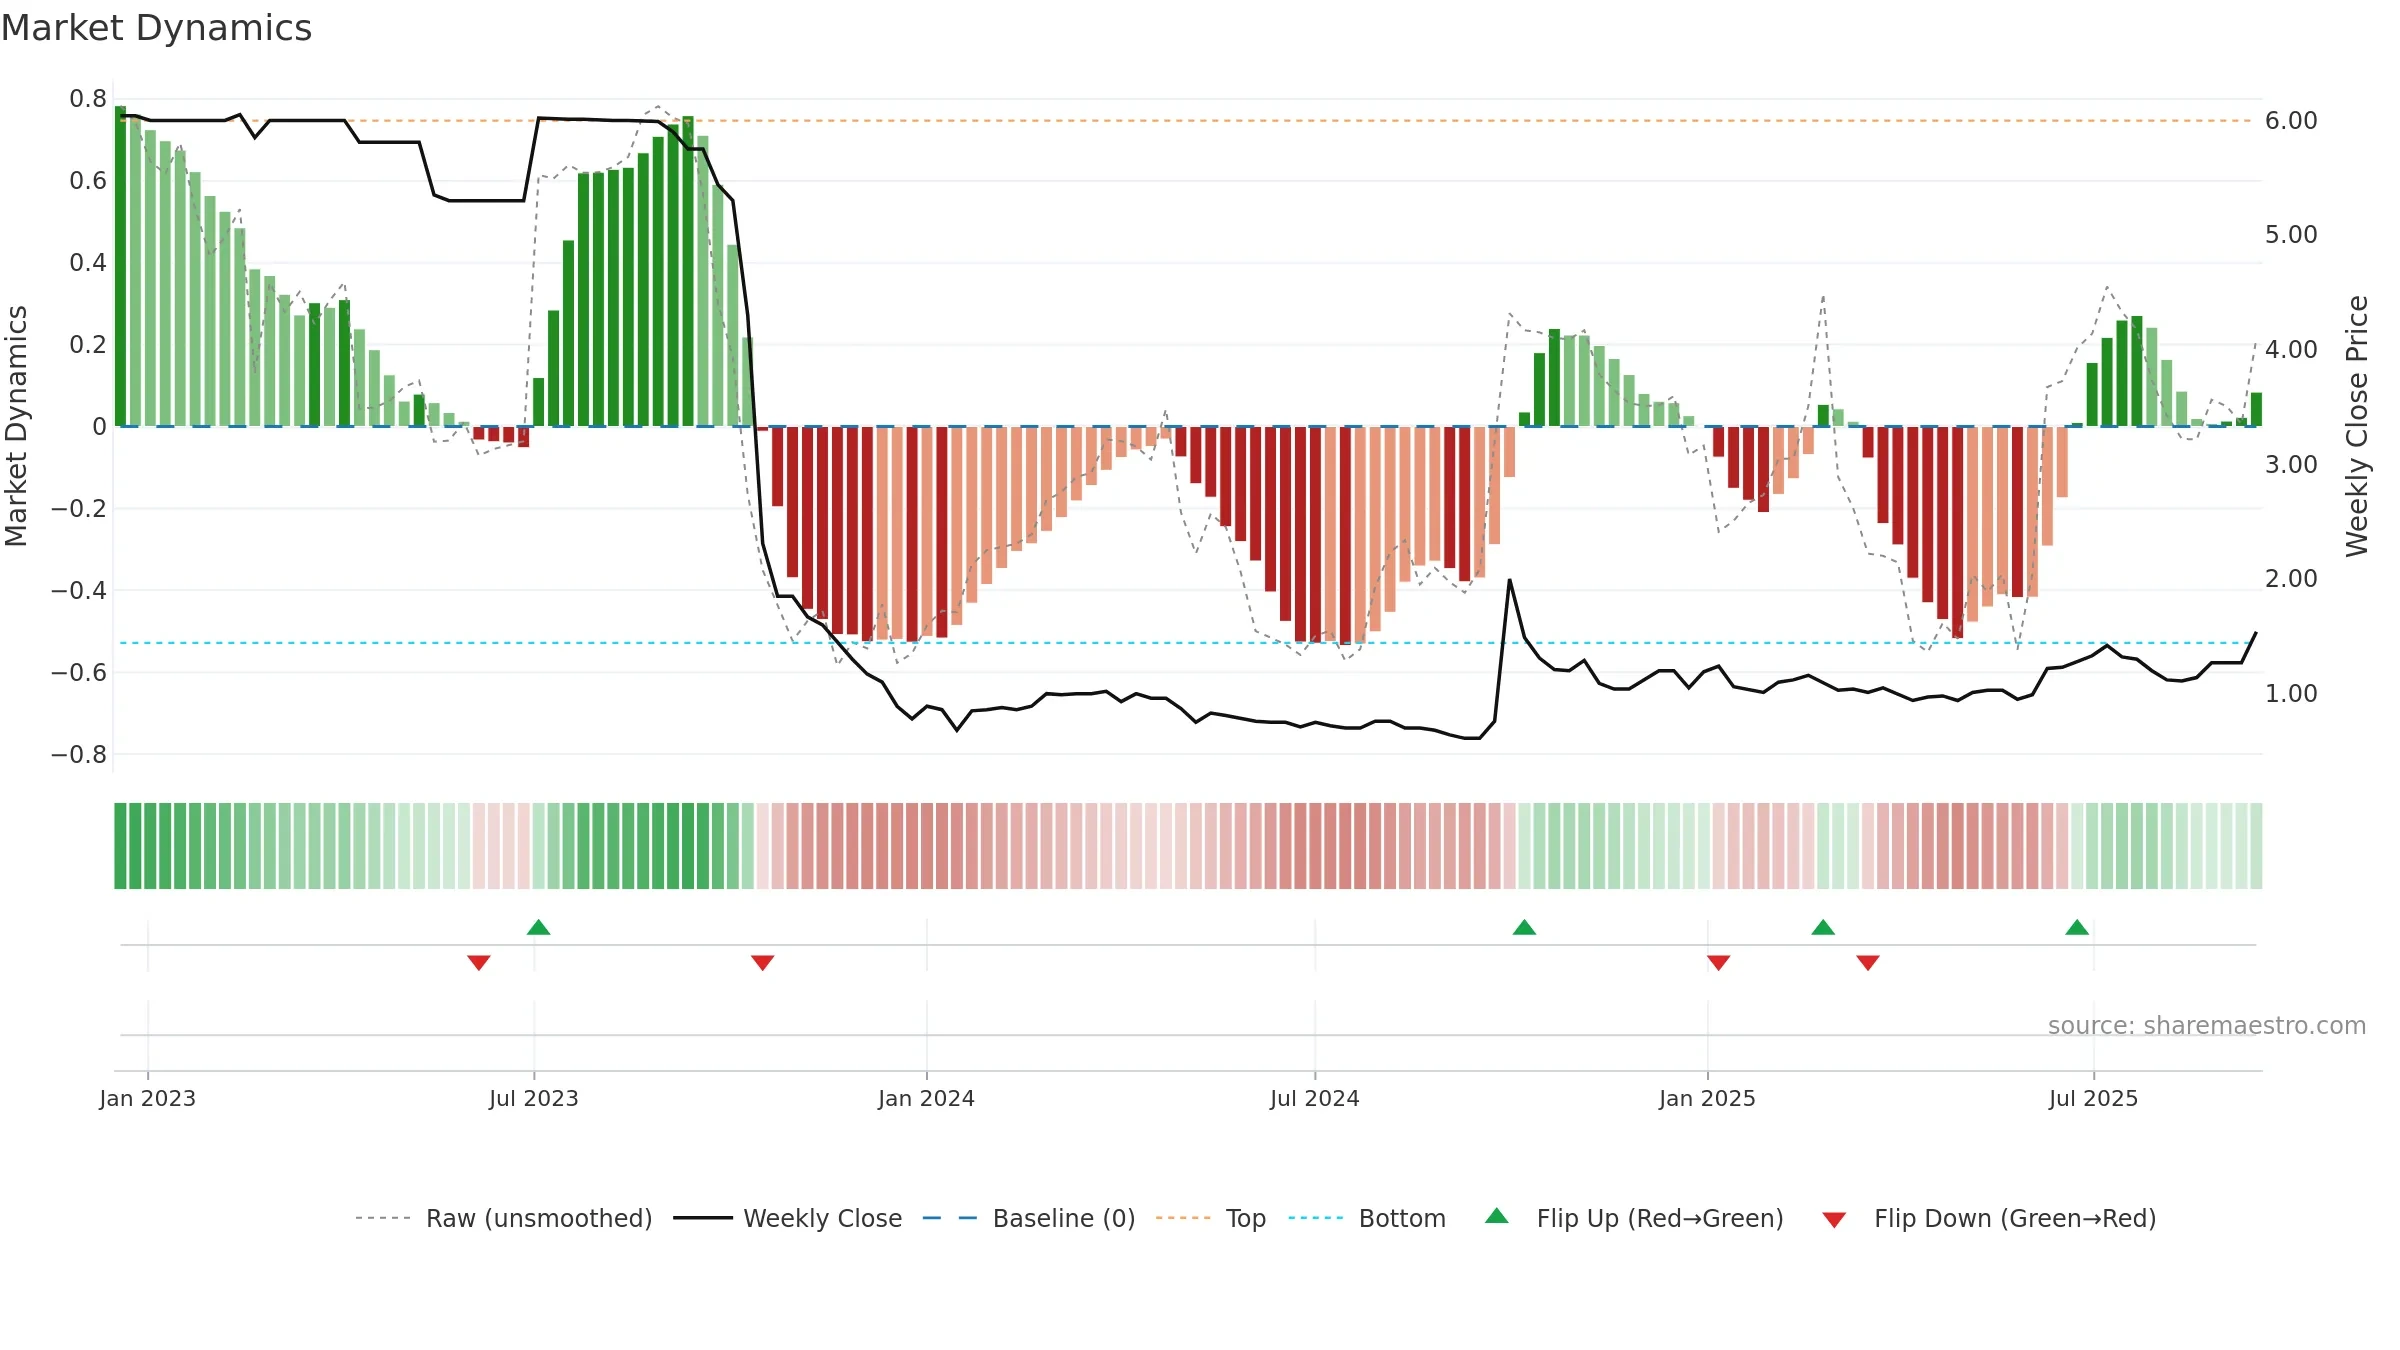
Task: Click the source: sharemaestro.com text
Action: (2207, 1025)
